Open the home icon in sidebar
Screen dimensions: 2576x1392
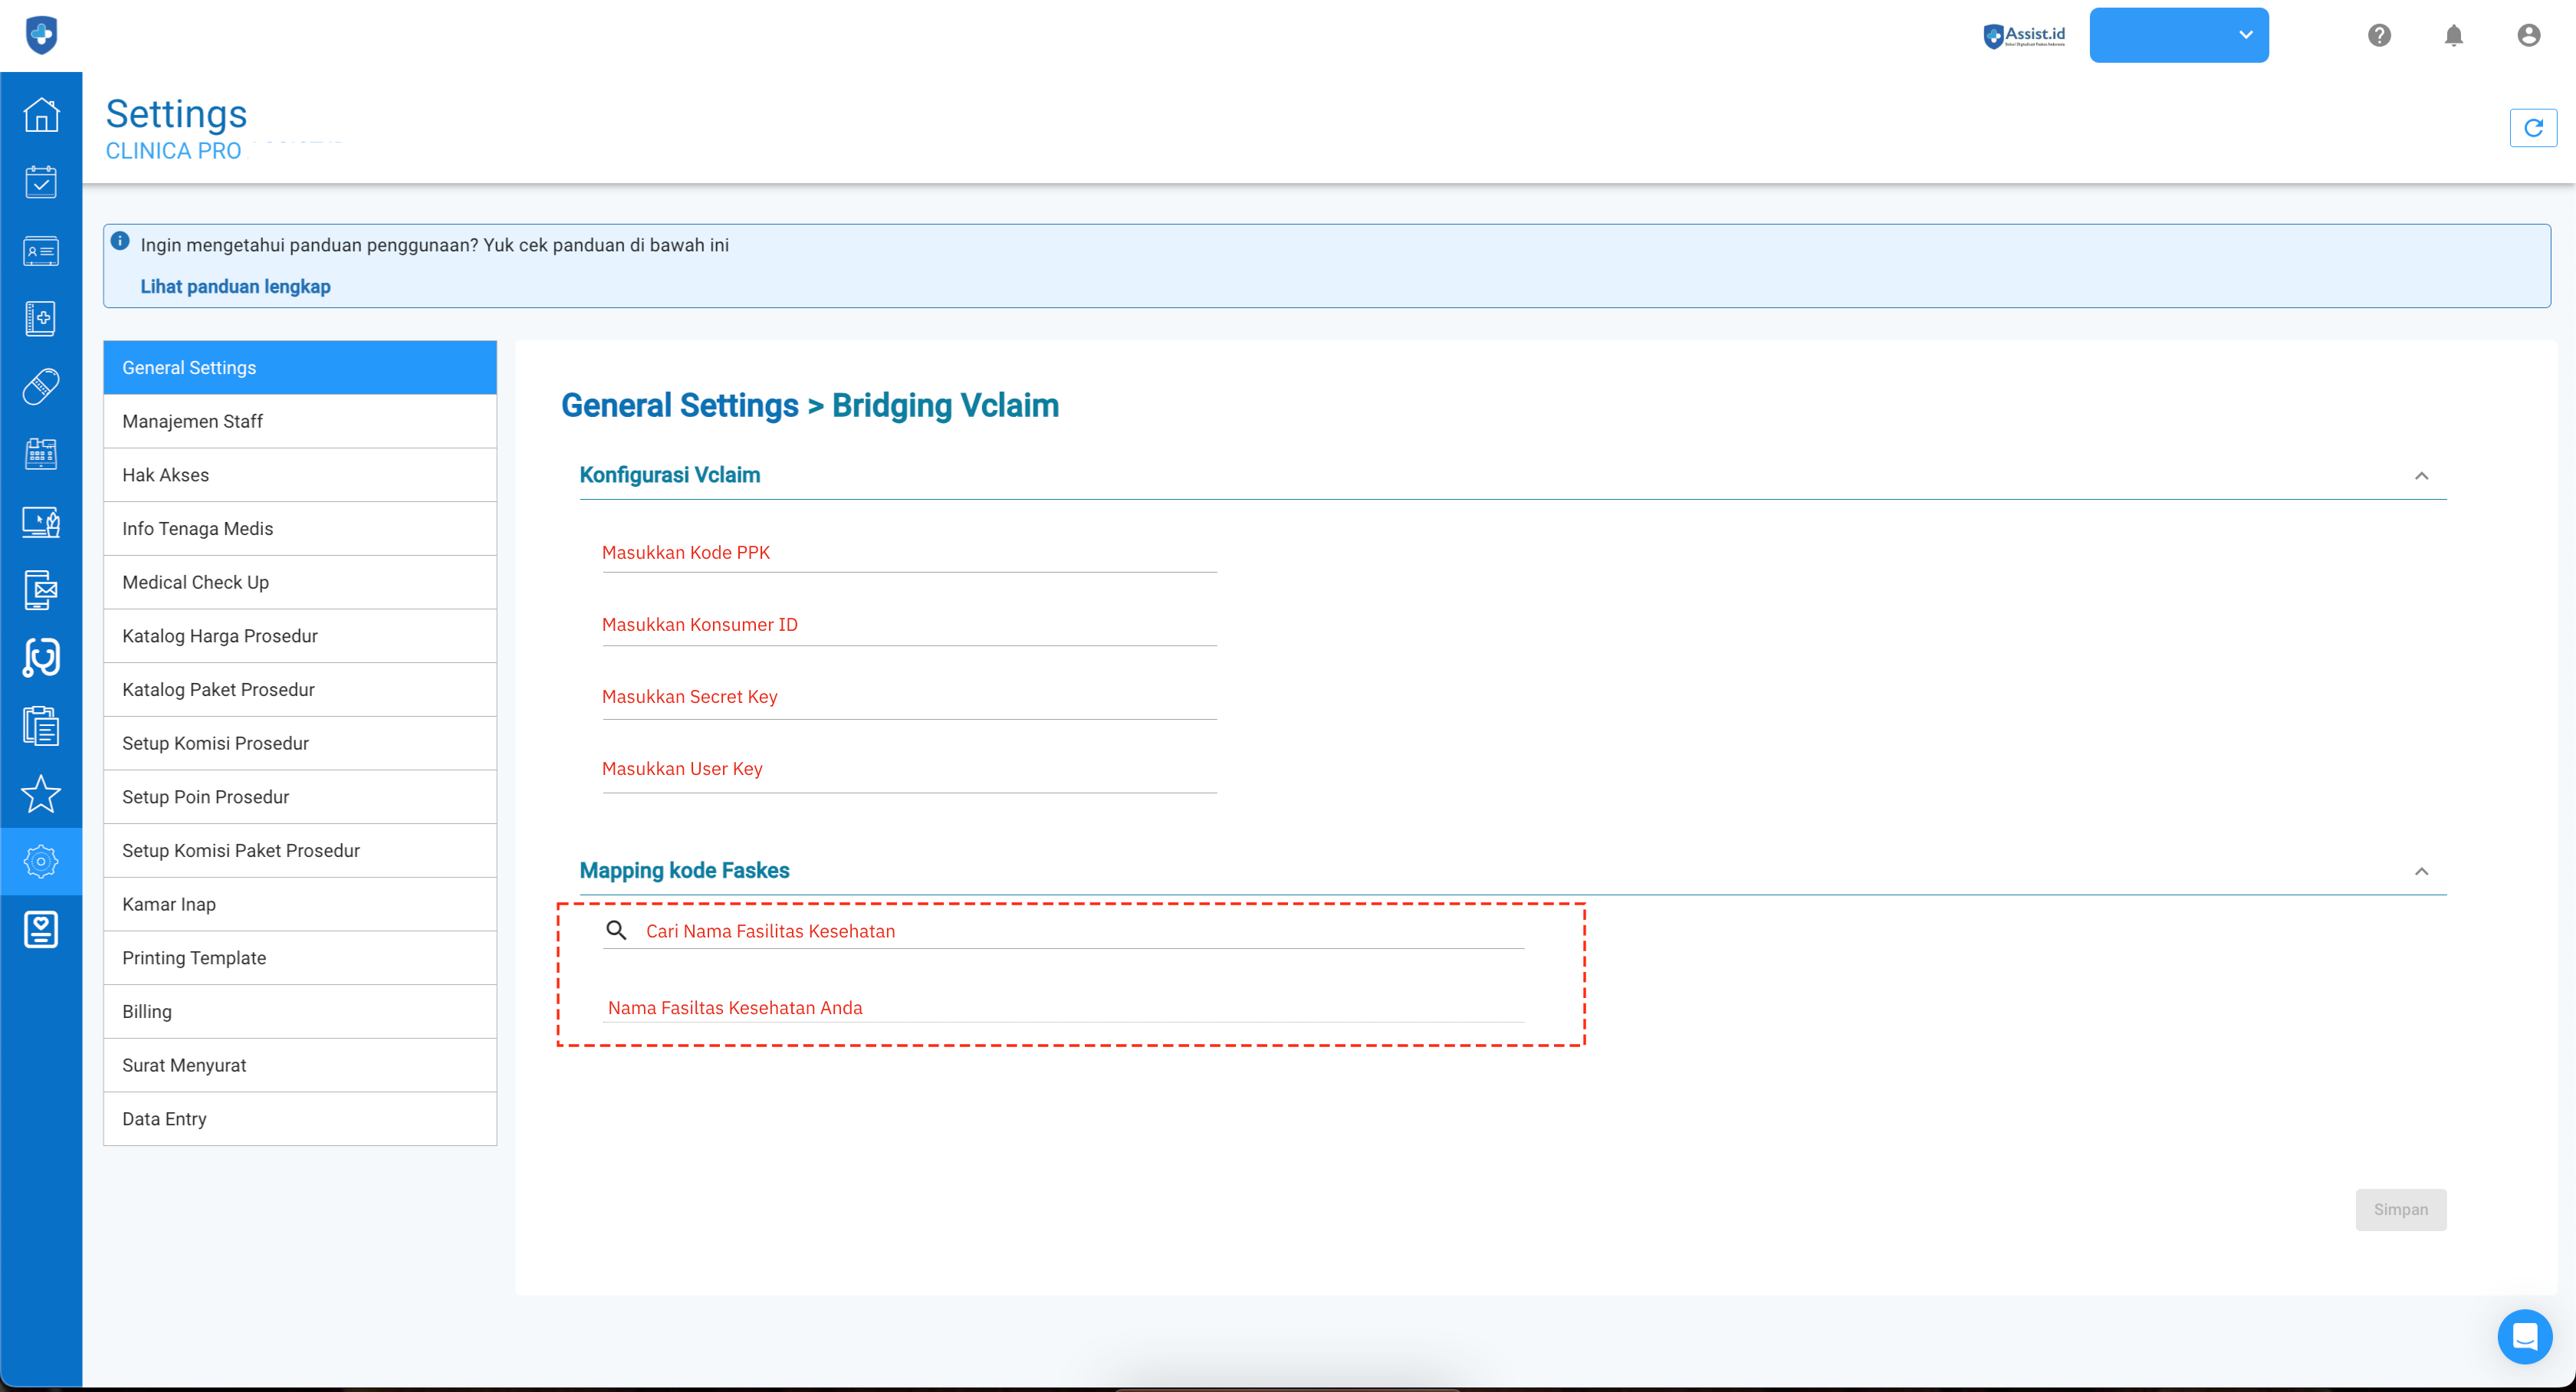click(41, 115)
